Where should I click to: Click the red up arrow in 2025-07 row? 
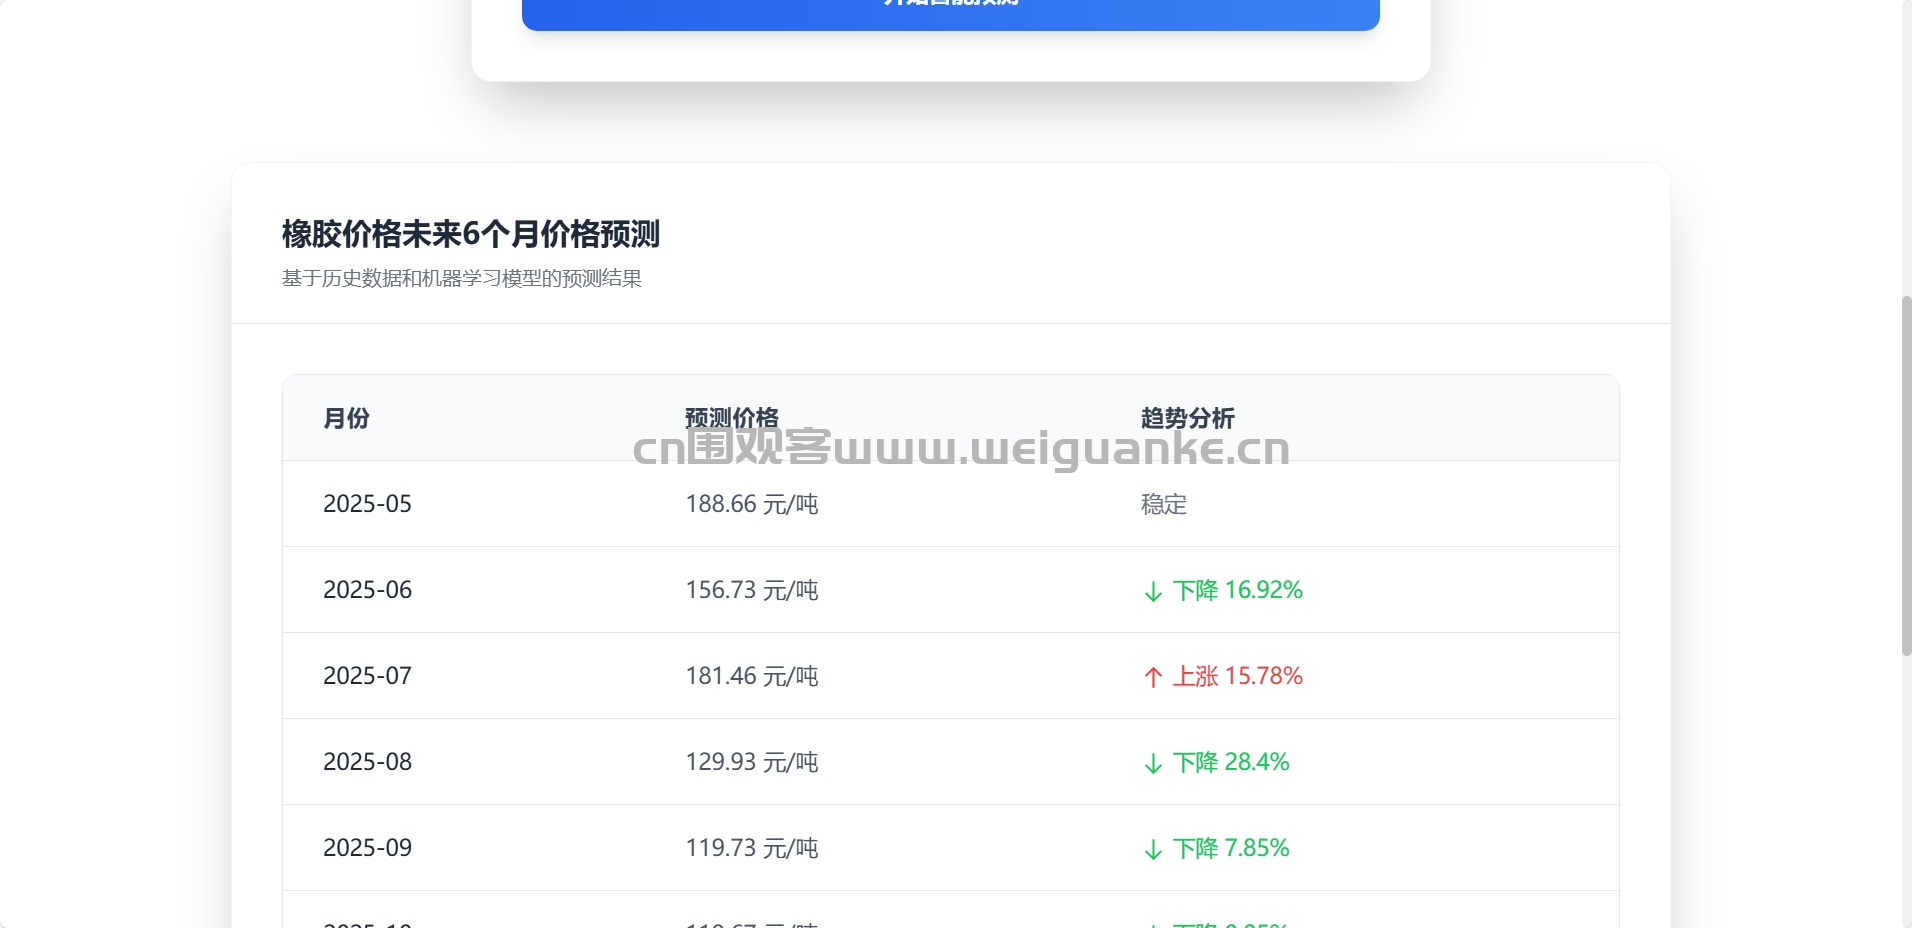1152,677
